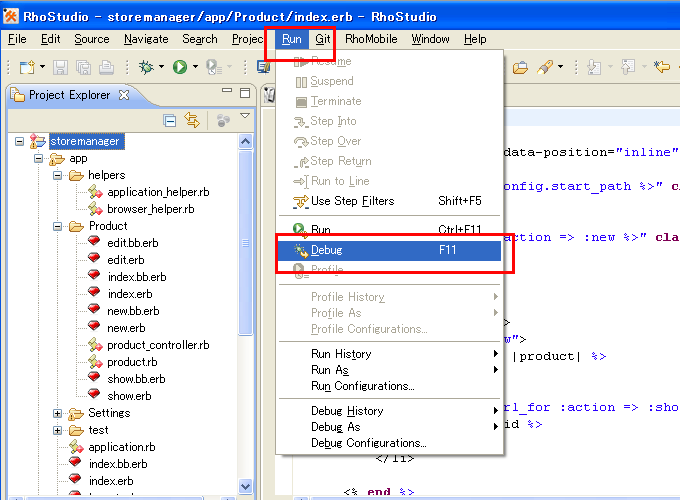The width and height of the screenshot is (680, 500).
Task: Click the Open Type folder toolbar icon
Action: click(520, 67)
